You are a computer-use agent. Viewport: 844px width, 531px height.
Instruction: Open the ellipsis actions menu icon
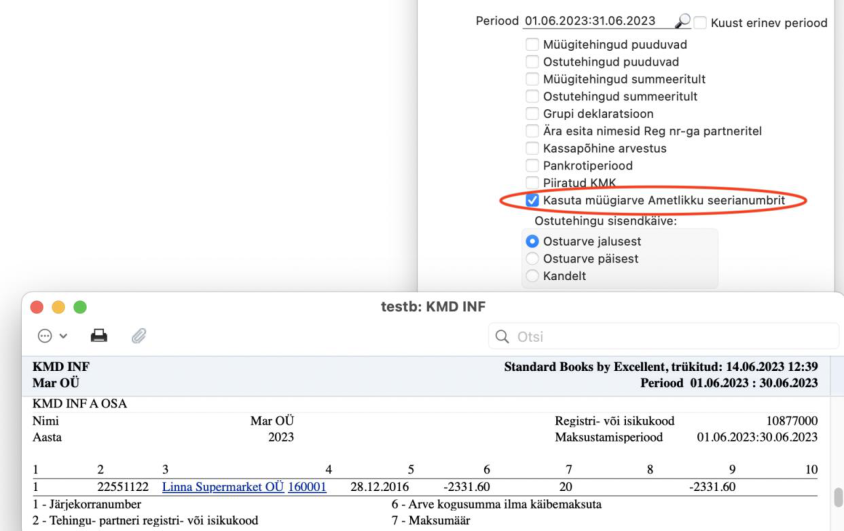[x=45, y=336]
